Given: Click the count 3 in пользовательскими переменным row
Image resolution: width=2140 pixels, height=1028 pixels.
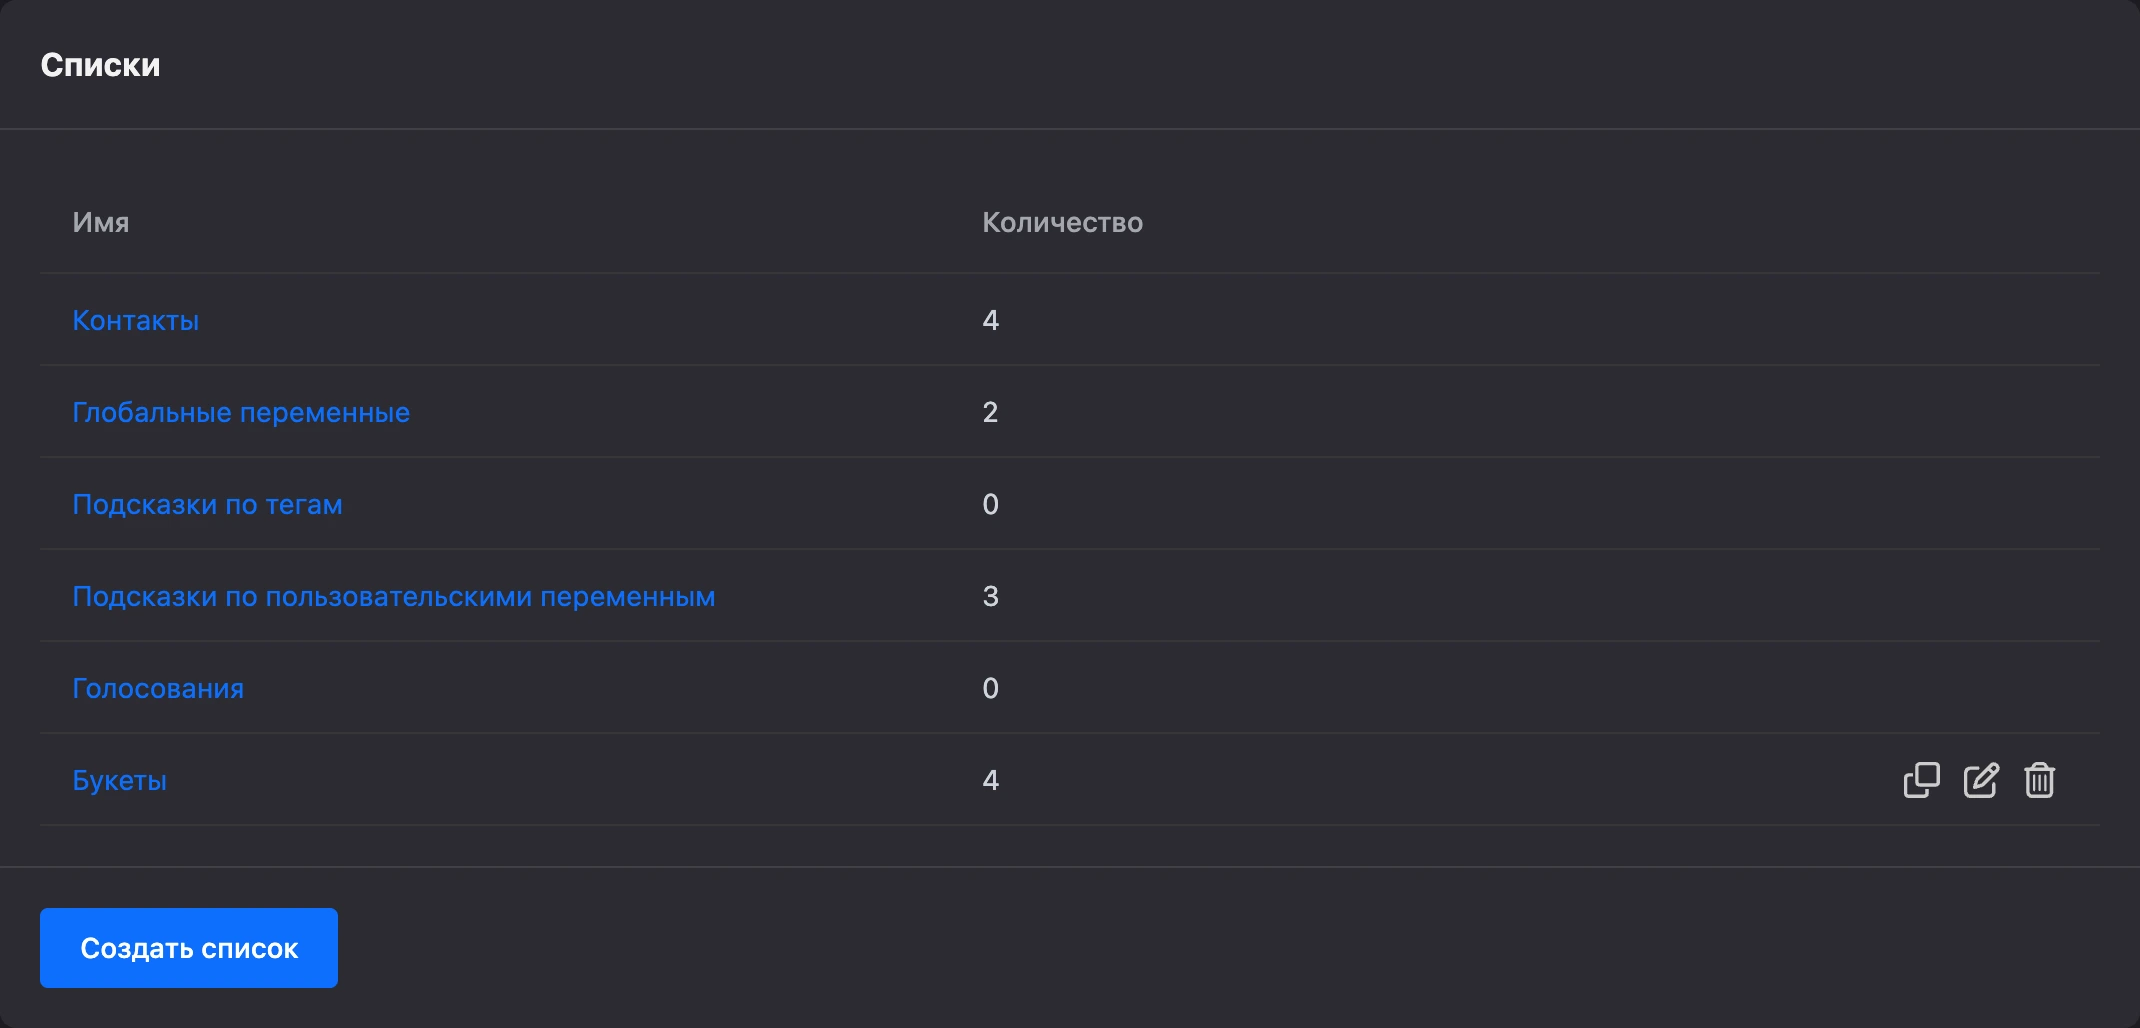Looking at the screenshot, I should coord(990,596).
